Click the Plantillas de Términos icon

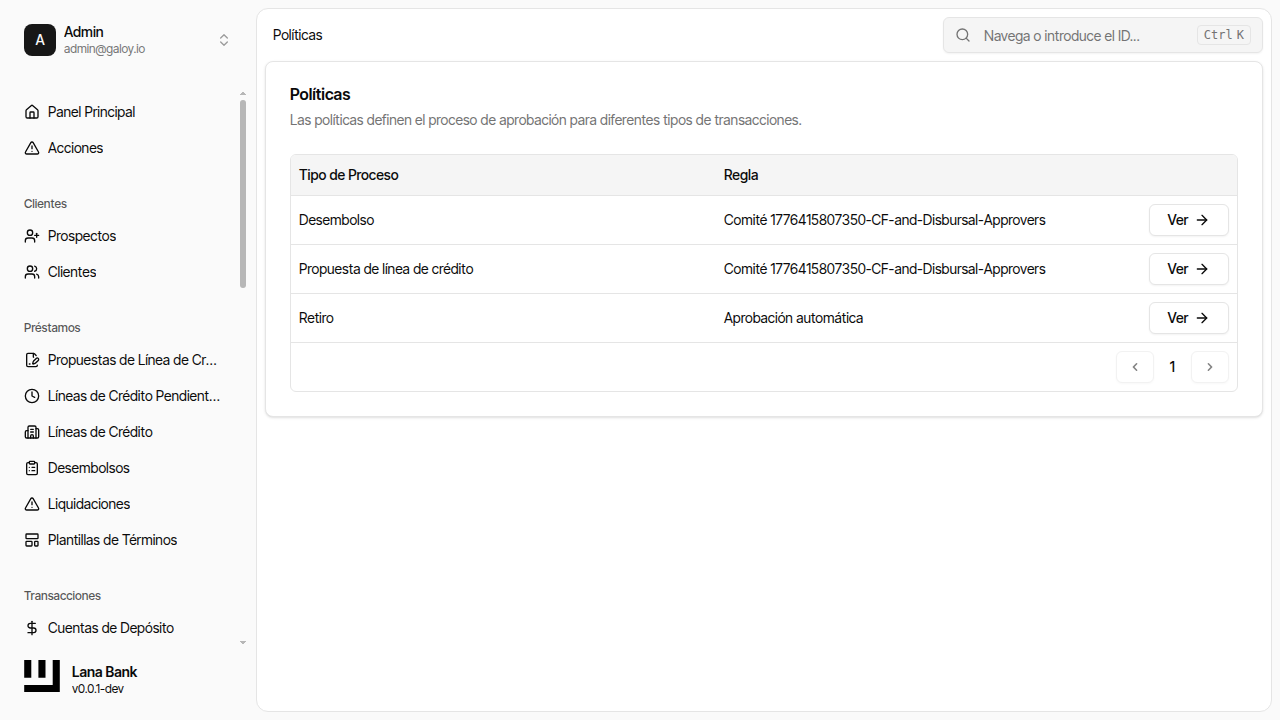click(x=32, y=540)
